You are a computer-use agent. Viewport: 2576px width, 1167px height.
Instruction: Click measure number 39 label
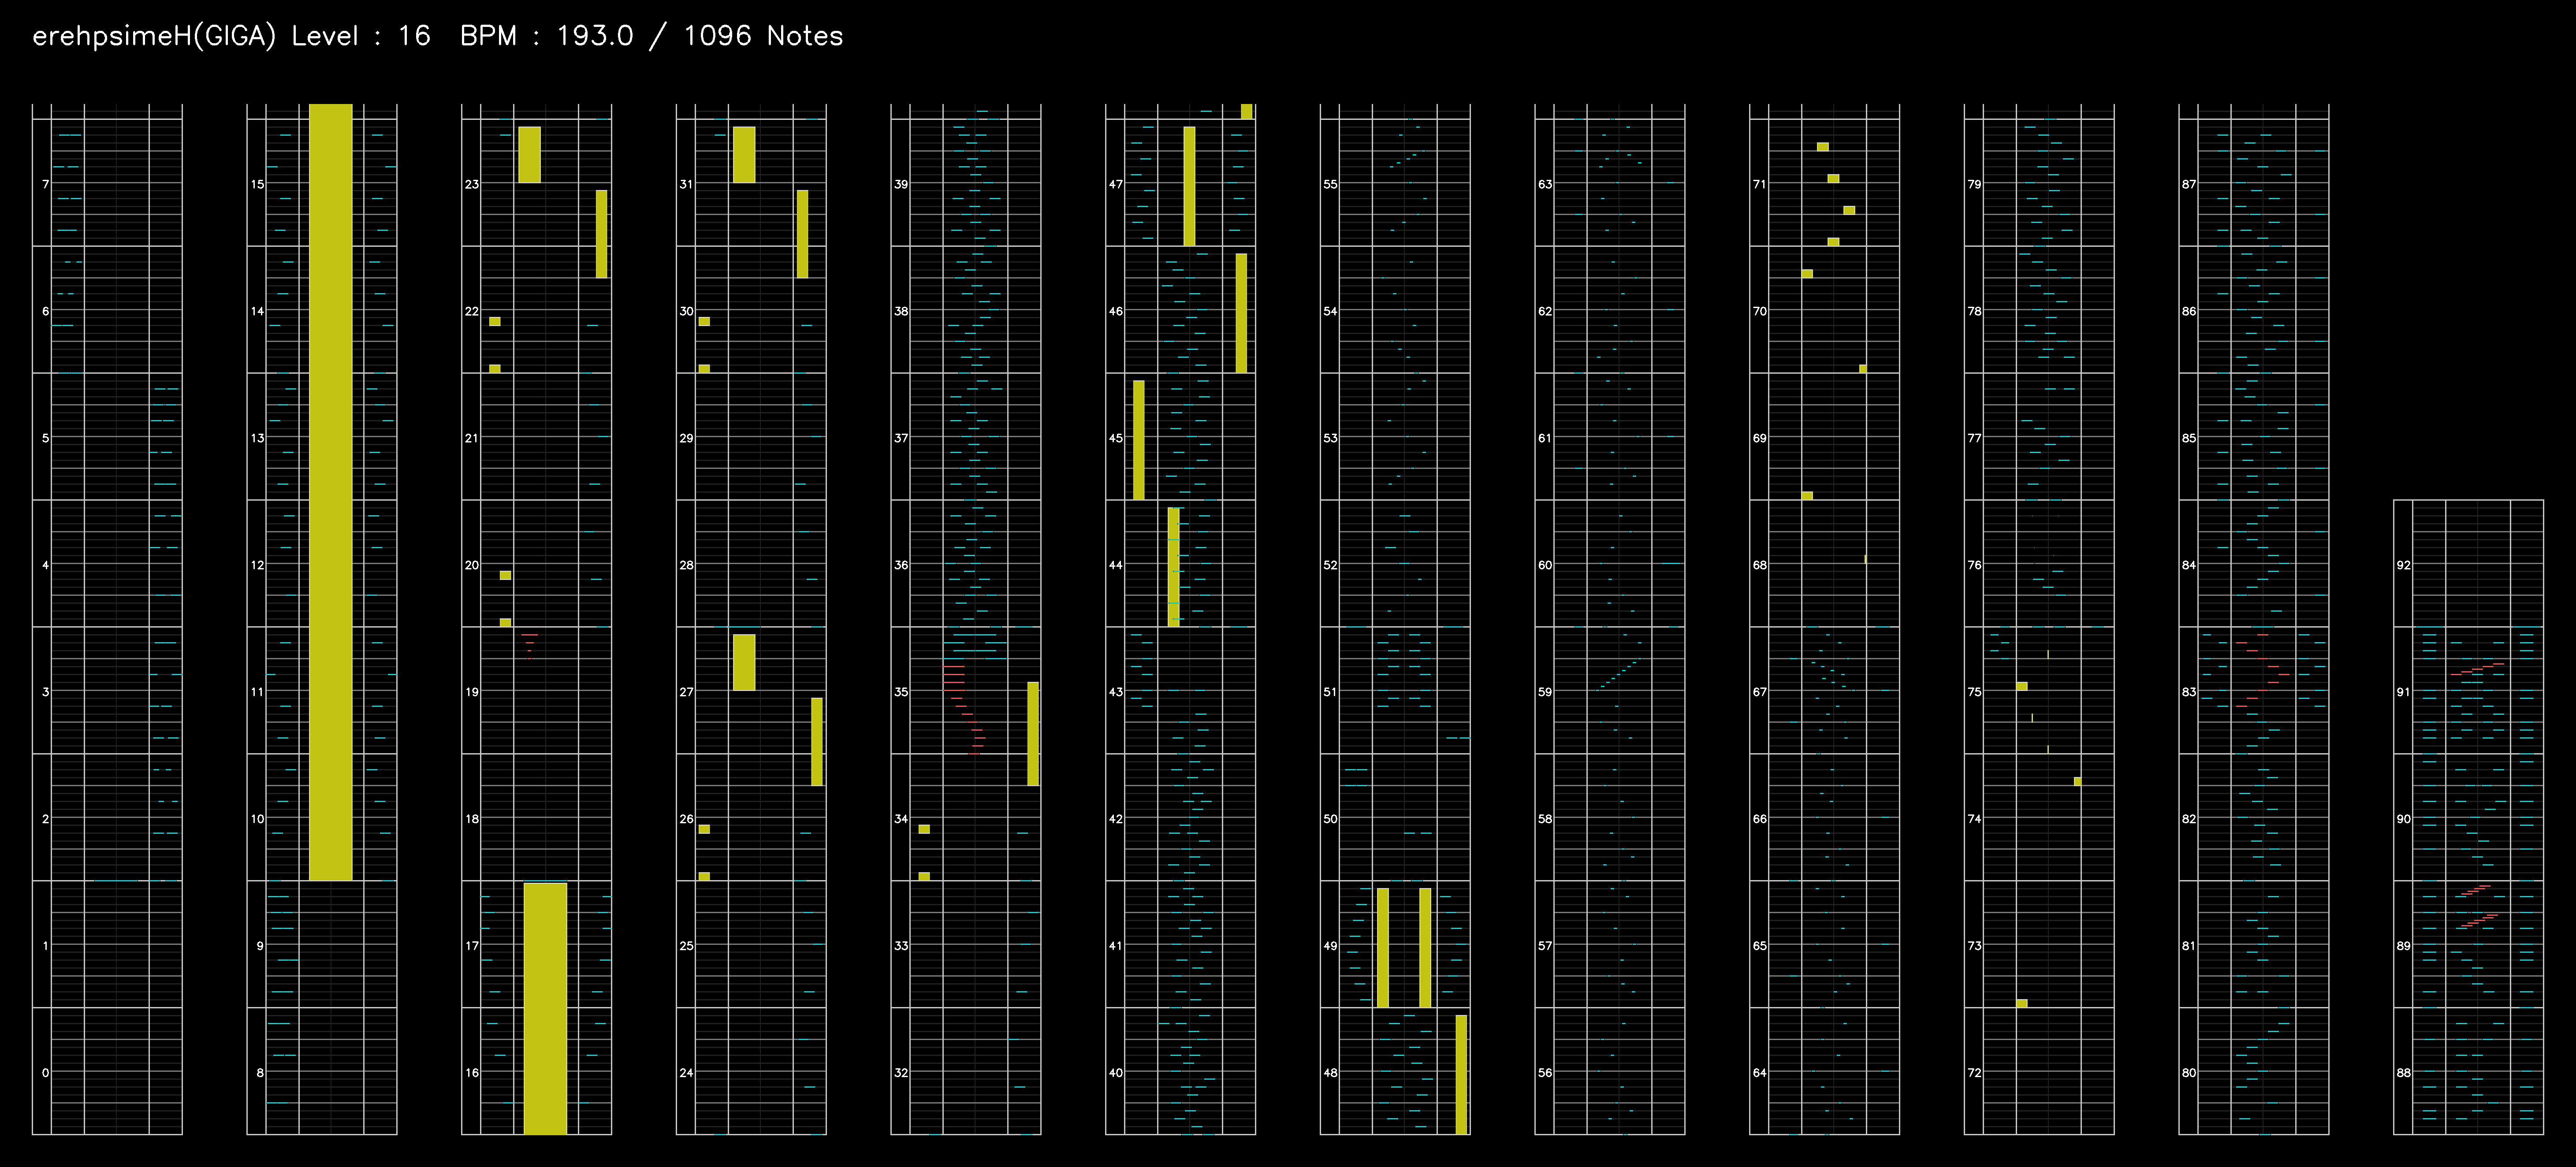point(901,184)
